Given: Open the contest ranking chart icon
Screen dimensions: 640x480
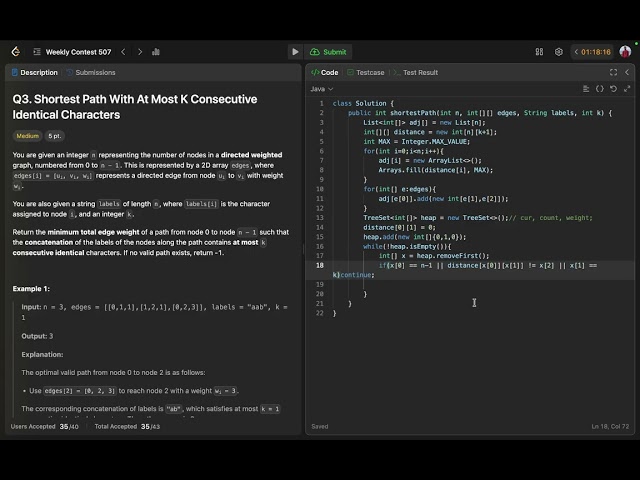Looking at the screenshot, I should point(156,52).
